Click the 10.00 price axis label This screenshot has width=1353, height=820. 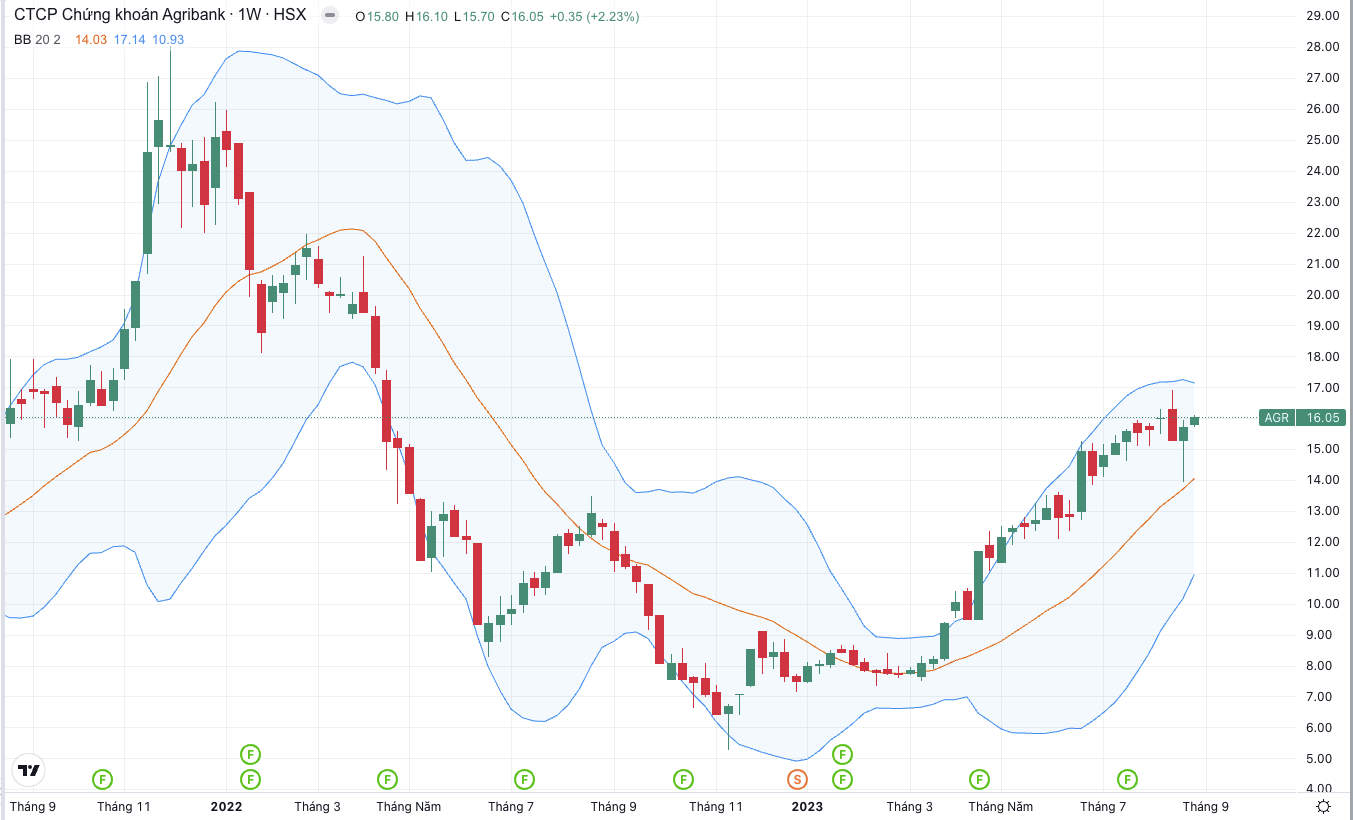(1323, 604)
